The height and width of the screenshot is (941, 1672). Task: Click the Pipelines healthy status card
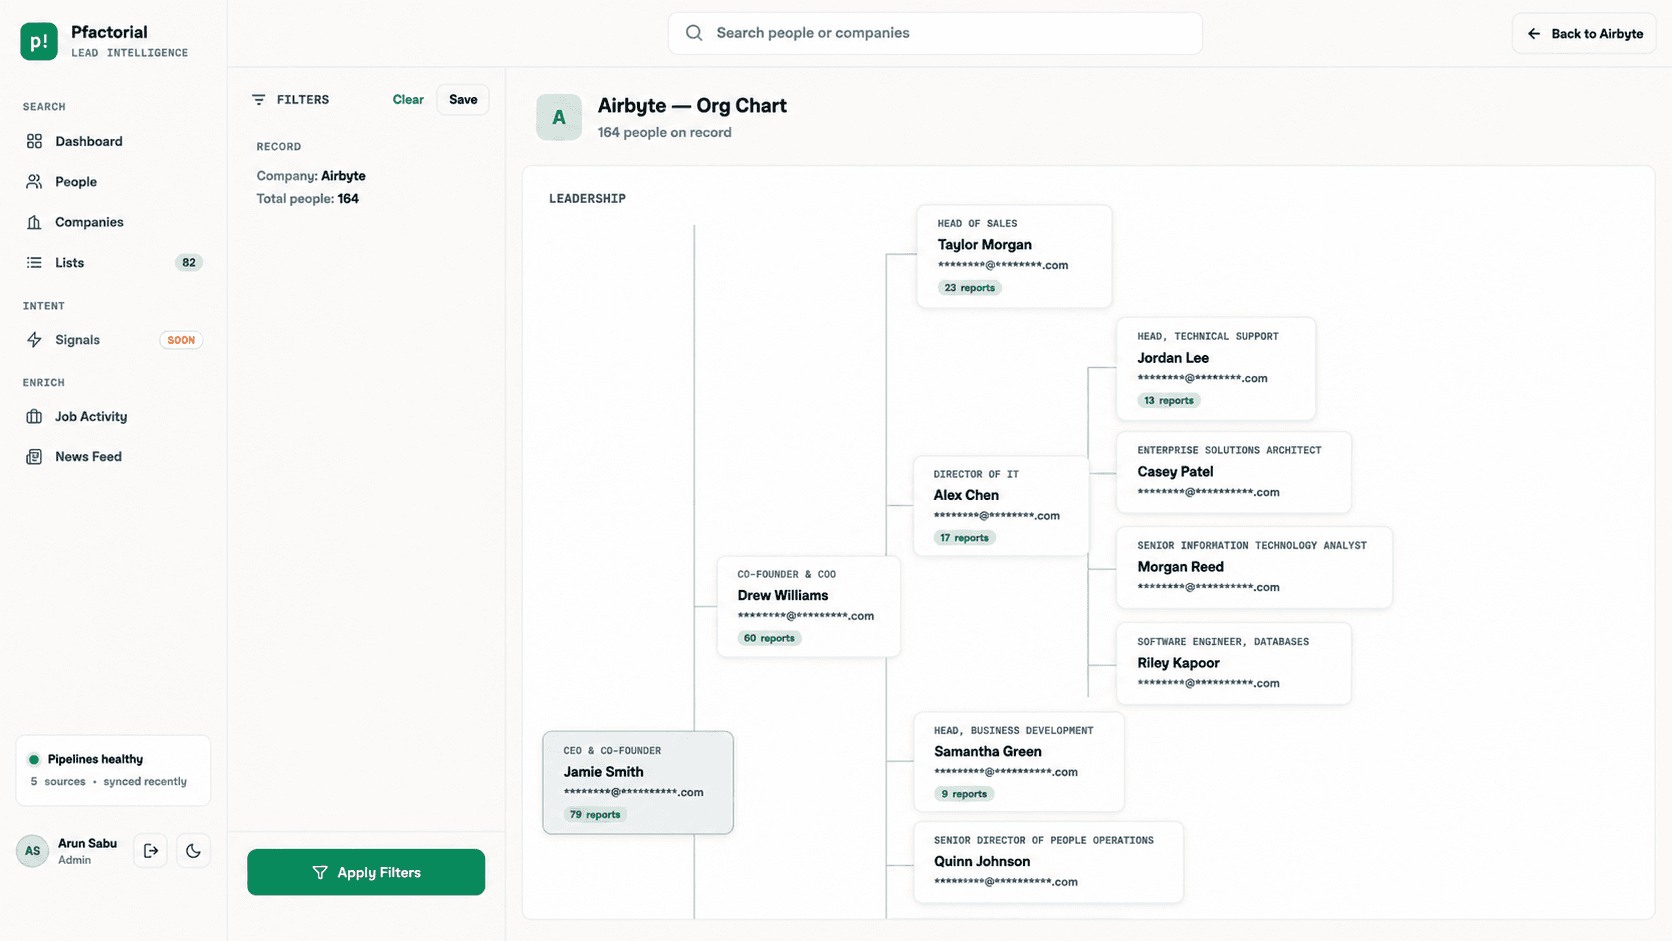coord(113,770)
